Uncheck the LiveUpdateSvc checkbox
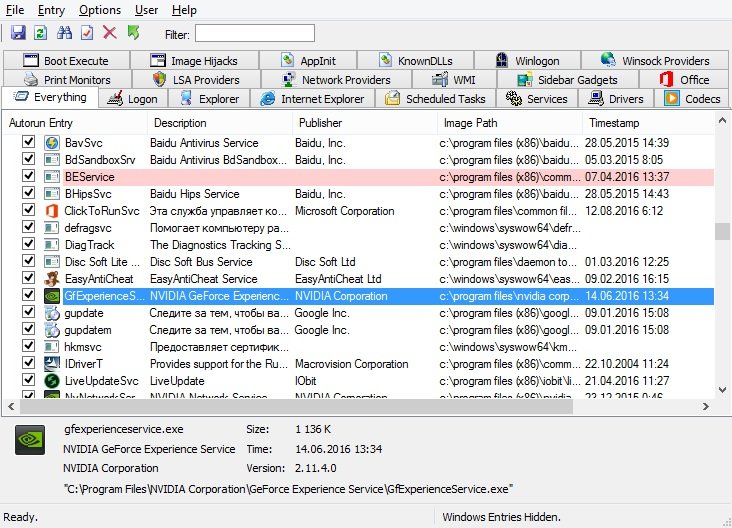This screenshot has height=528, width=732. (x=28, y=380)
